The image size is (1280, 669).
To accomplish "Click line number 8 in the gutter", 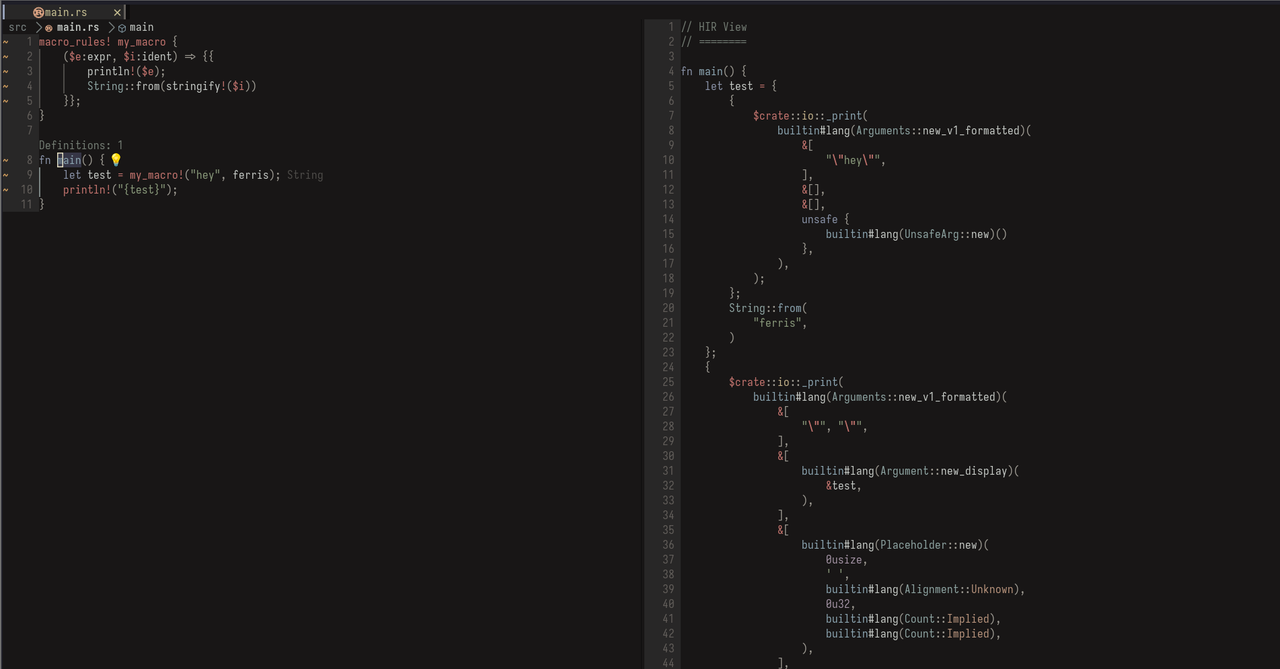I will (x=28, y=160).
